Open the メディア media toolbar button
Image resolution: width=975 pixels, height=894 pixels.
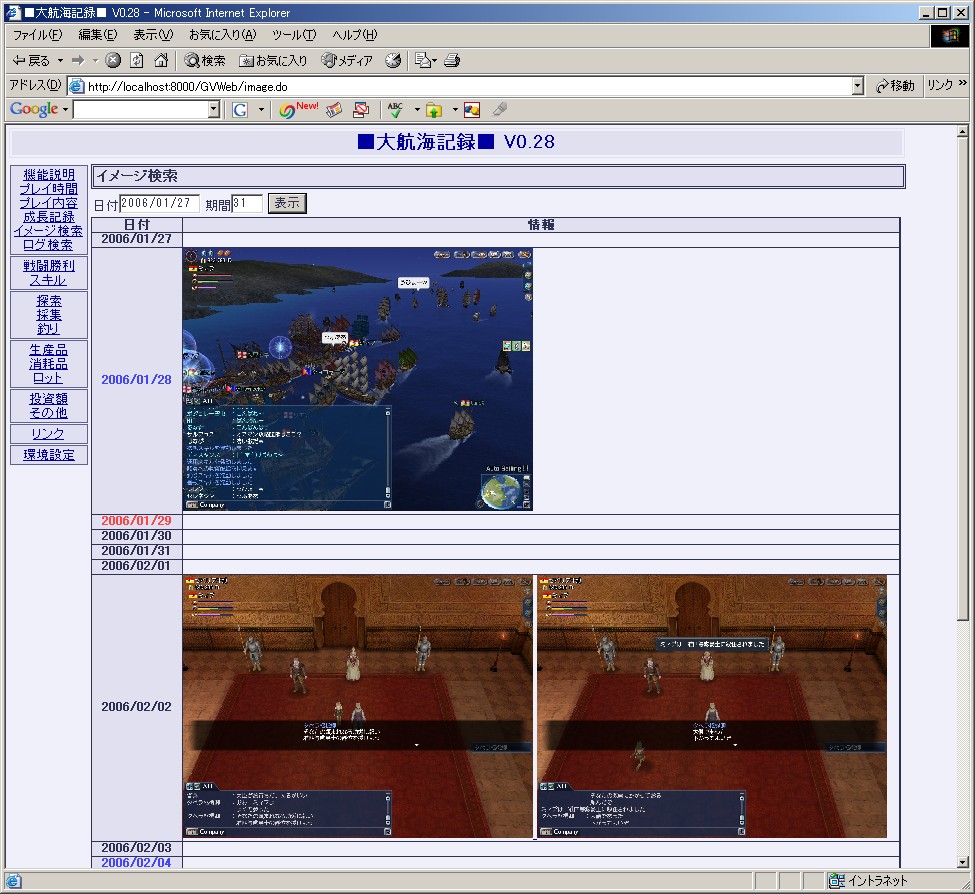[x=346, y=60]
